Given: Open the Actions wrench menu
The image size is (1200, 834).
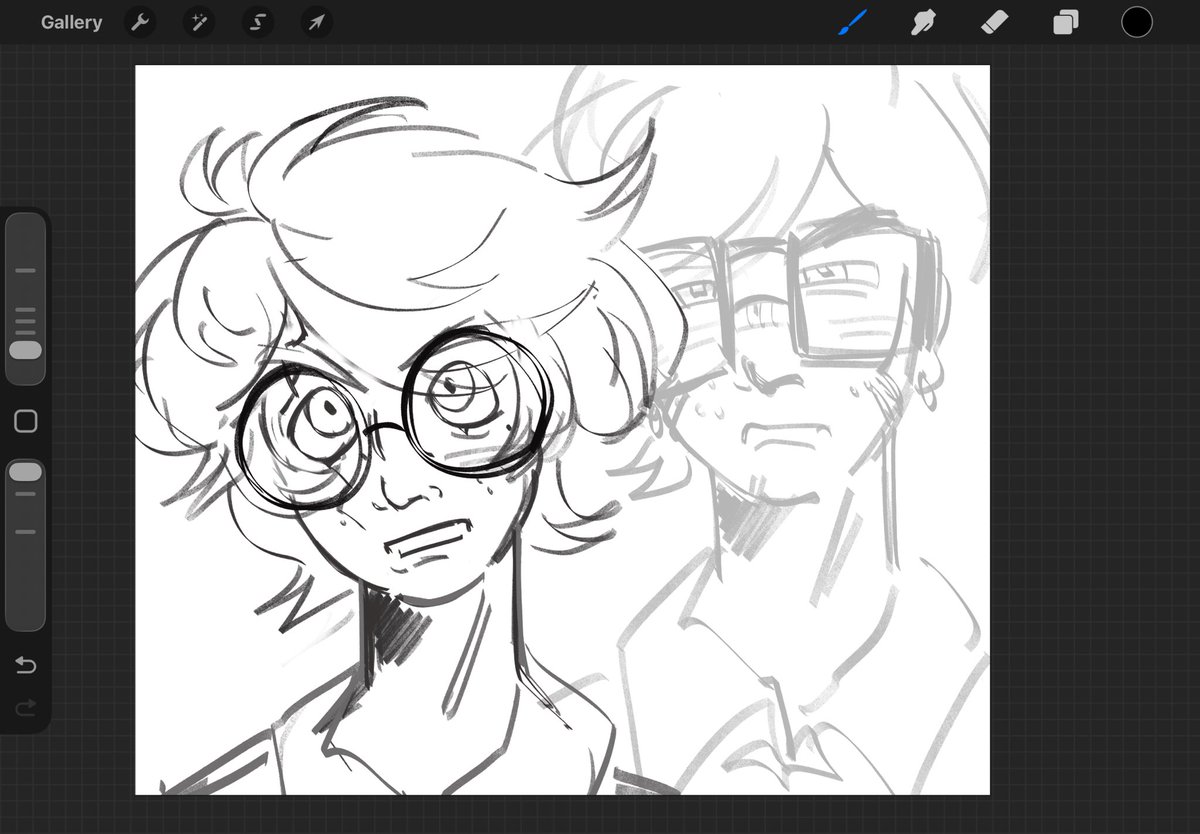Looking at the screenshot, I should click(x=140, y=22).
